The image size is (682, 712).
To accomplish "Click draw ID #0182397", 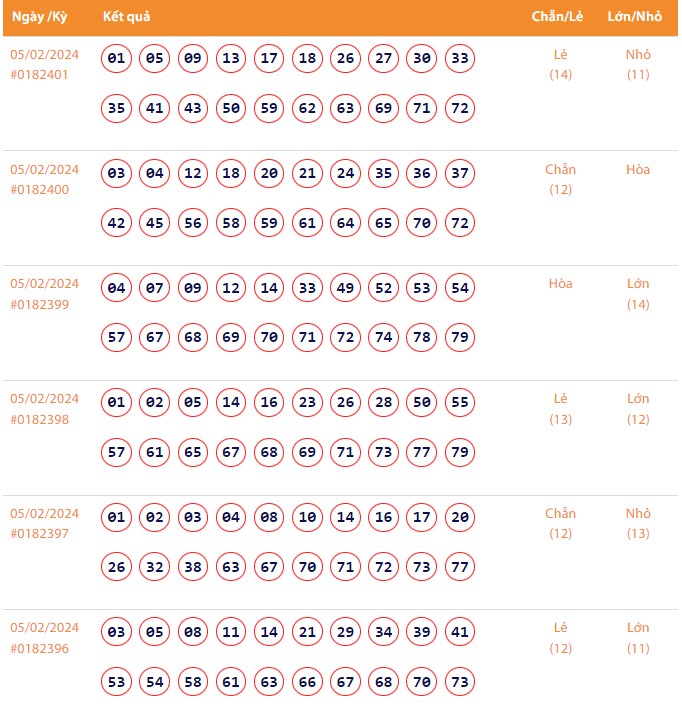I will [x=39, y=533].
